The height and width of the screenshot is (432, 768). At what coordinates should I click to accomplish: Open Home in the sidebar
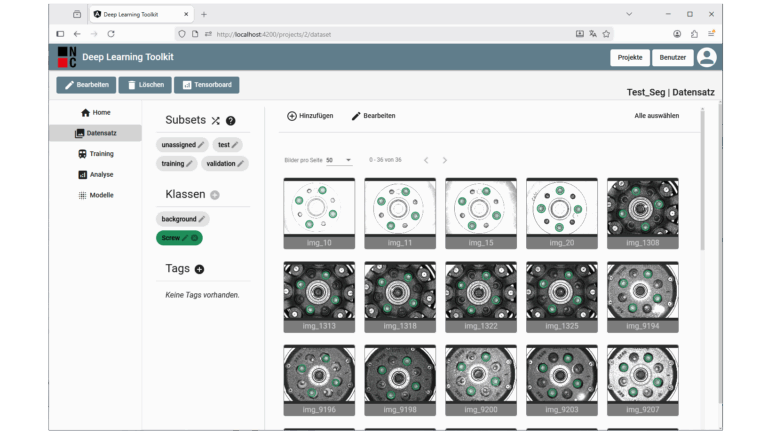click(x=96, y=113)
